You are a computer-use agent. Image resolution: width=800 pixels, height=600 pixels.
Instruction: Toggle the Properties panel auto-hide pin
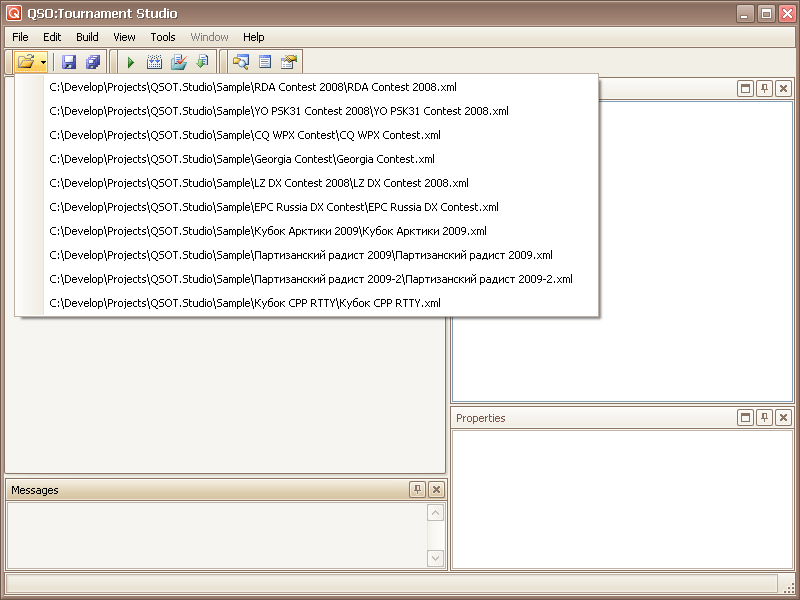(x=764, y=417)
